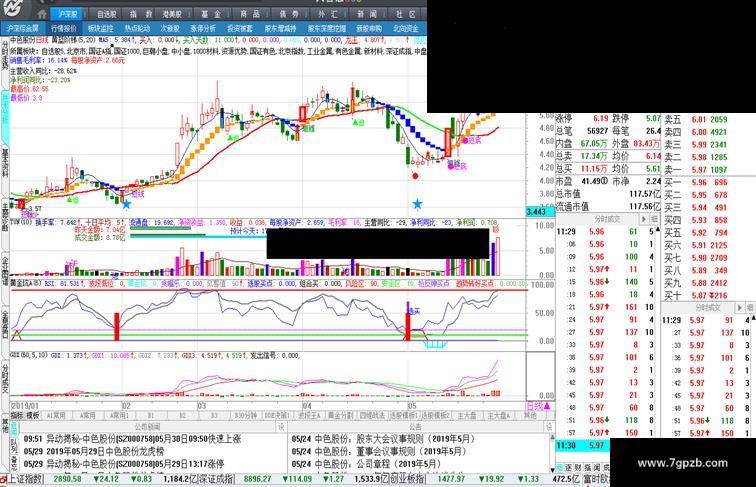Image resolution: width=756 pixels, height=487 pixels.
Task: Click the small red icon left of 上证指数
Action: tap(3, 479)
